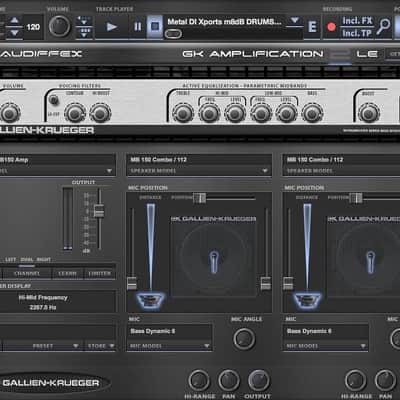Viewport: 400px width, 400px height.
Task: Click the Channel button
Action: 27,273
